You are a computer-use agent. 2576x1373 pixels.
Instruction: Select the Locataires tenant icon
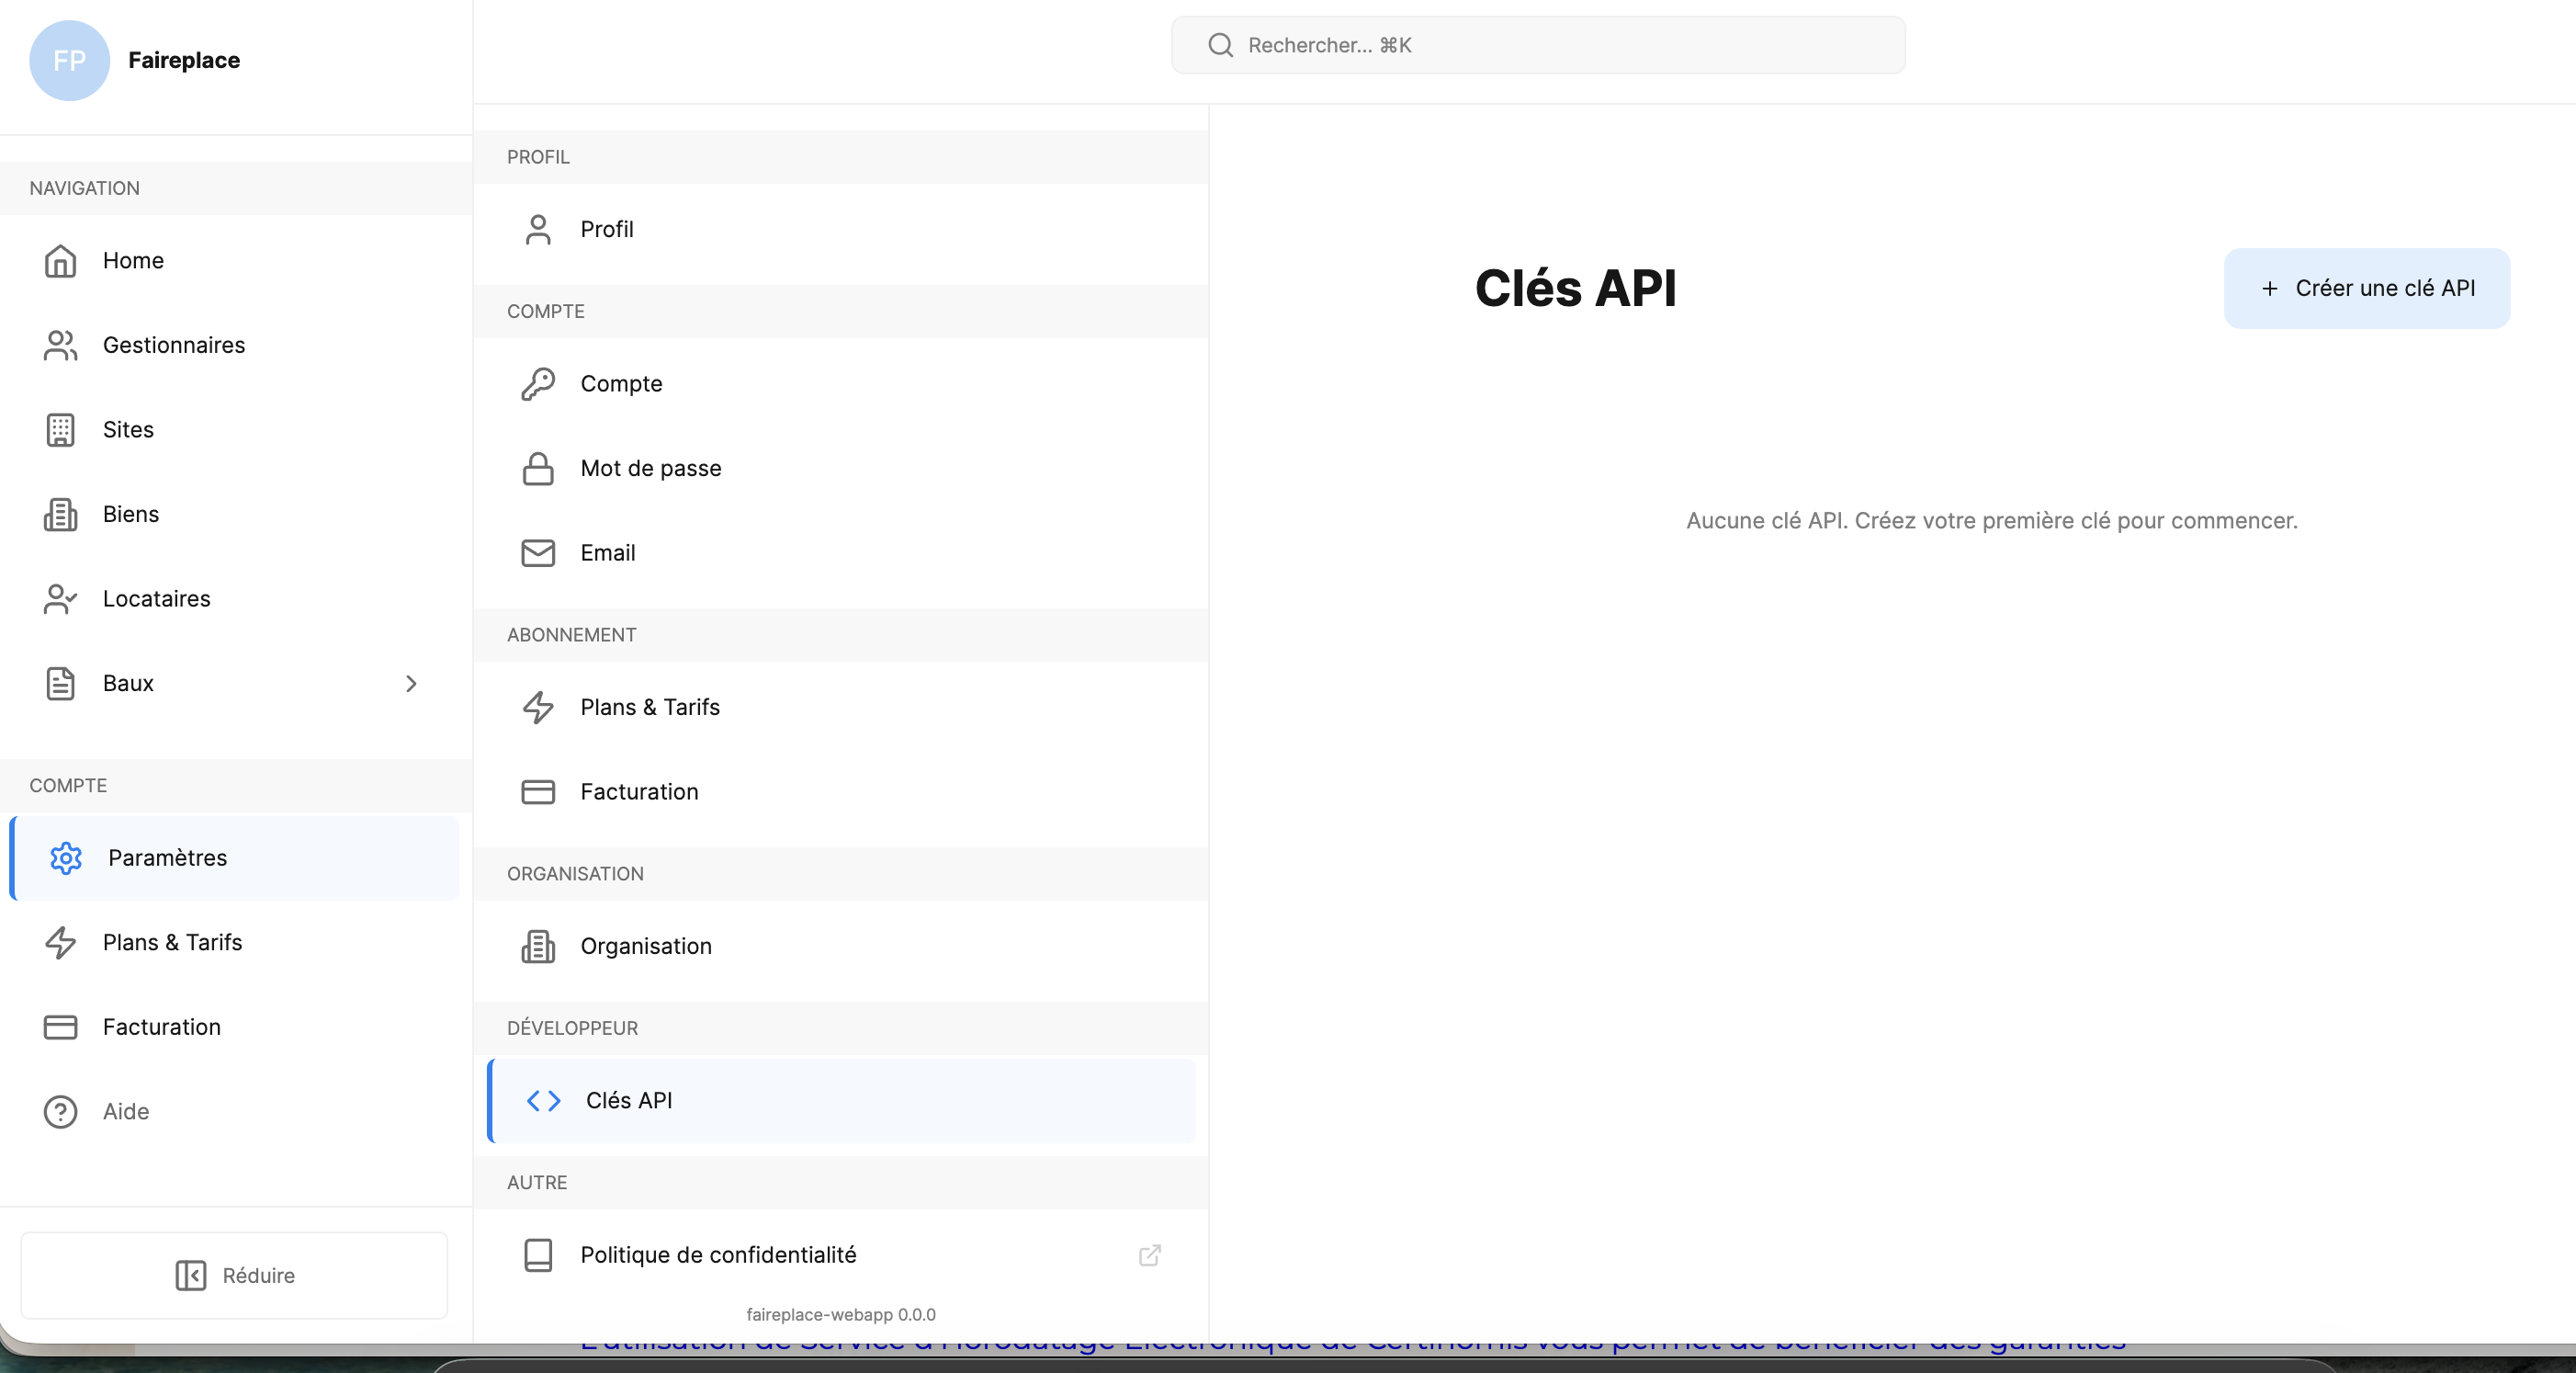tap(60, 598)
